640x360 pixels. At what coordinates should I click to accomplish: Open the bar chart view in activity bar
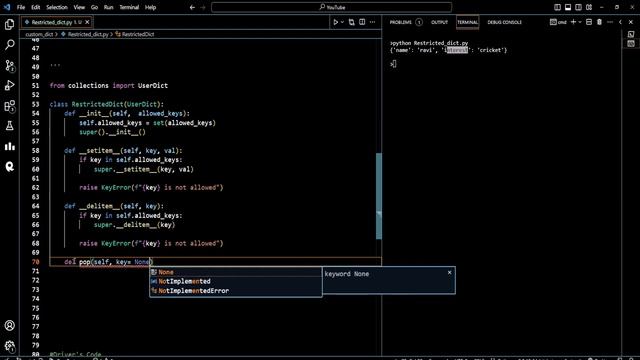9,146
